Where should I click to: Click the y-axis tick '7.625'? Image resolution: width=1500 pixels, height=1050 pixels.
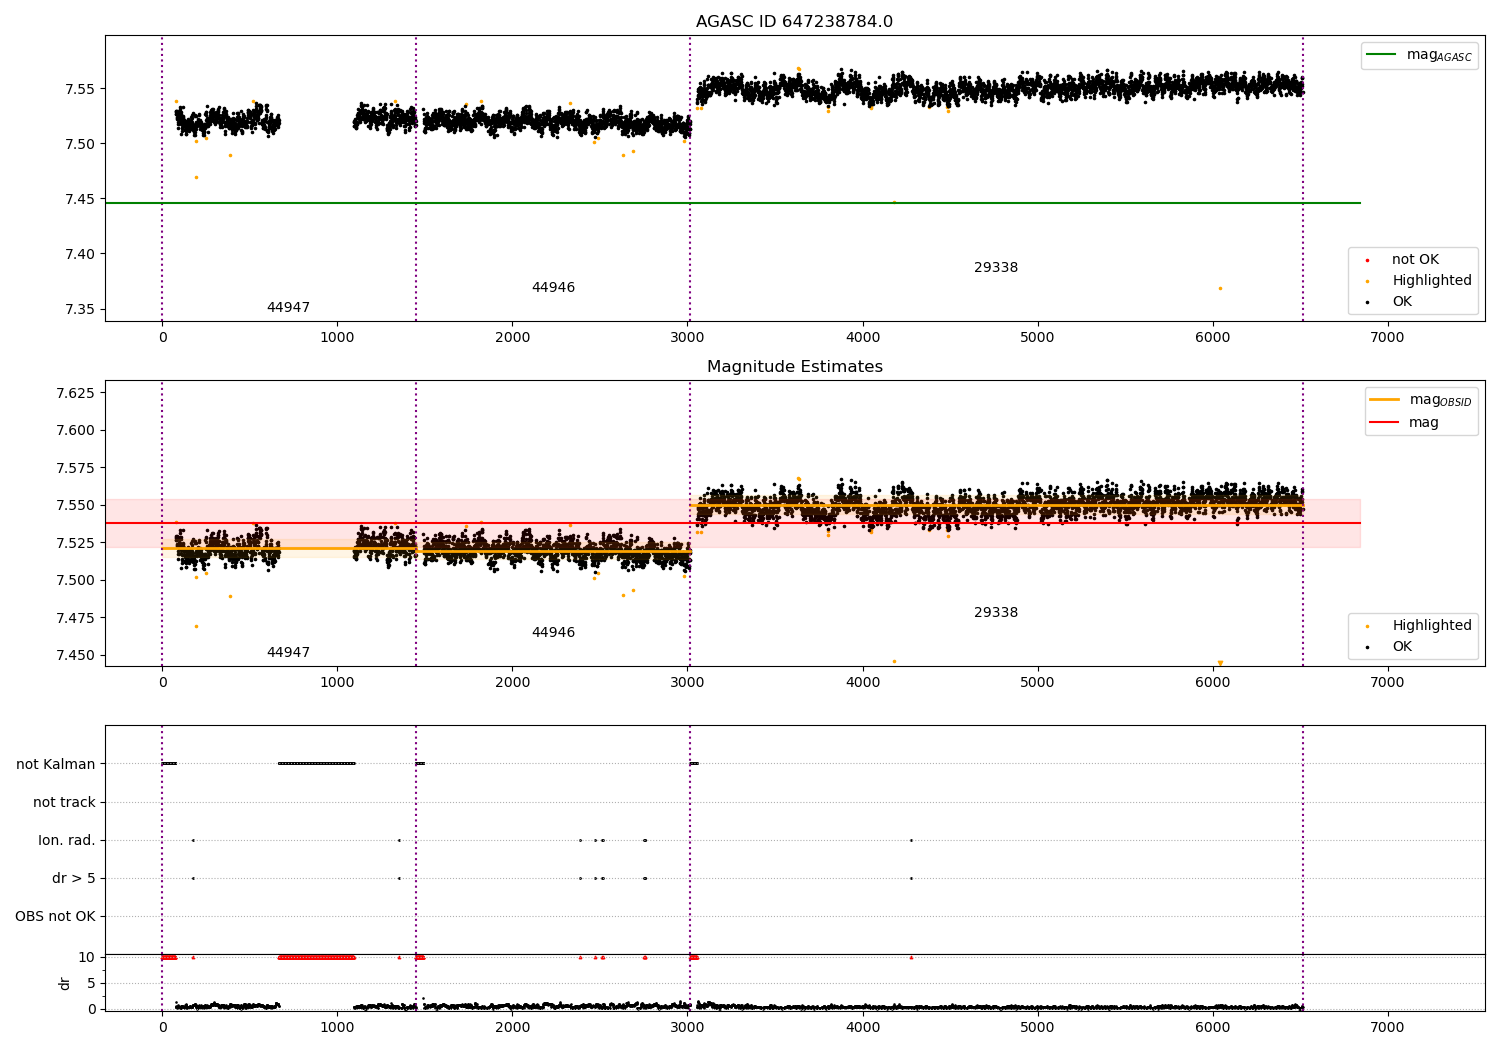click(76, 393)
